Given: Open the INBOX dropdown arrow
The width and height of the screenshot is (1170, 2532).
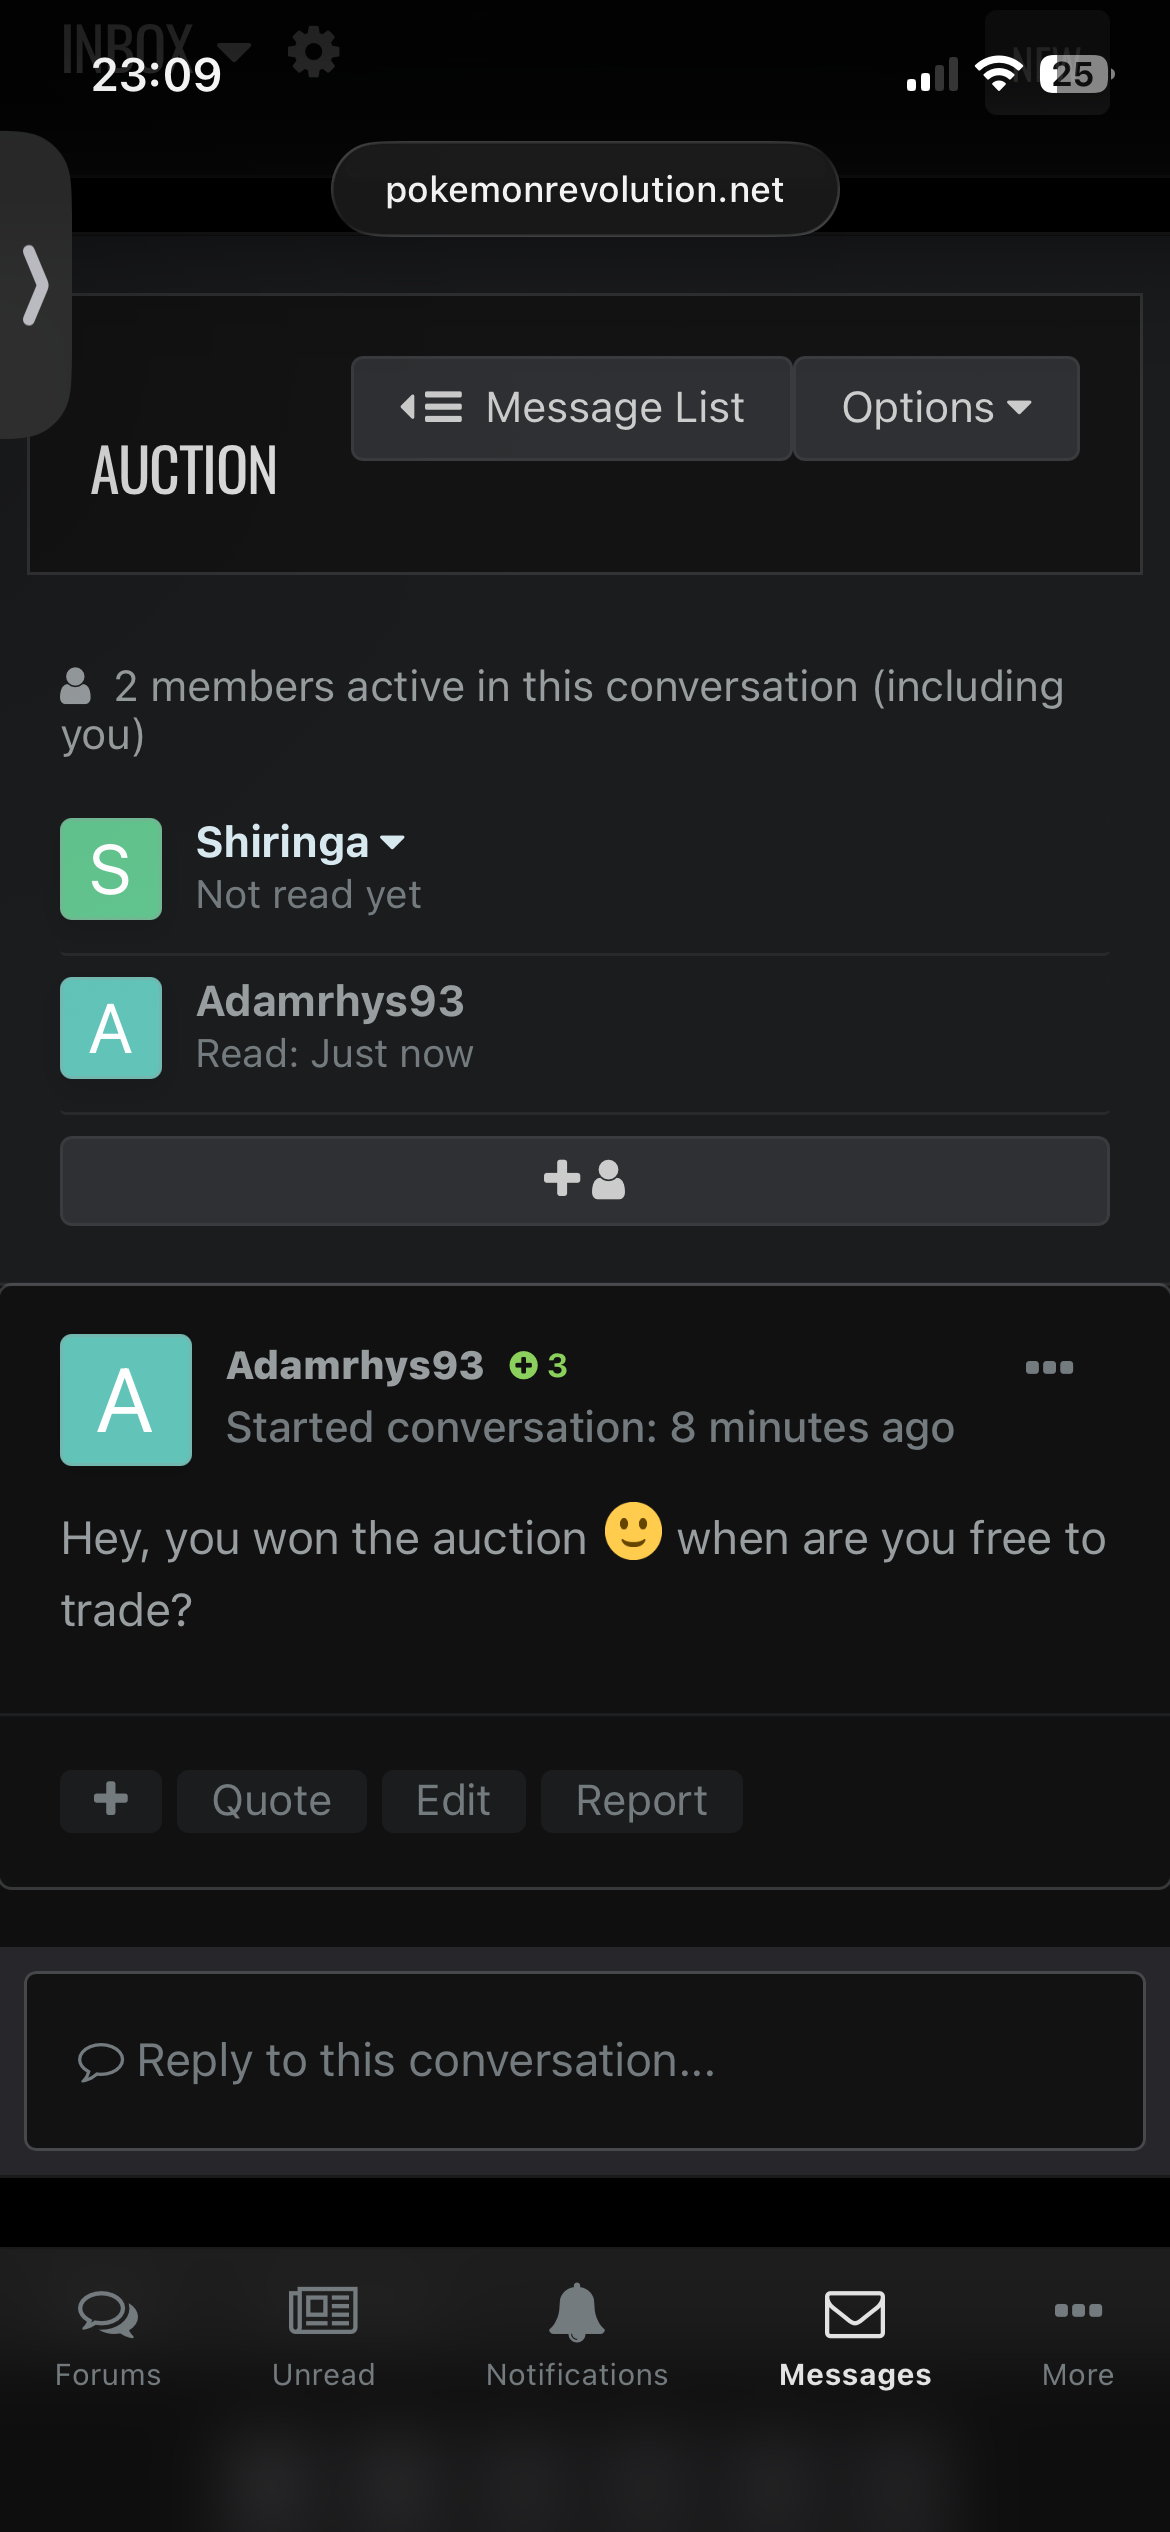Looking at the screenshot, I should click(x=235, y=50).
